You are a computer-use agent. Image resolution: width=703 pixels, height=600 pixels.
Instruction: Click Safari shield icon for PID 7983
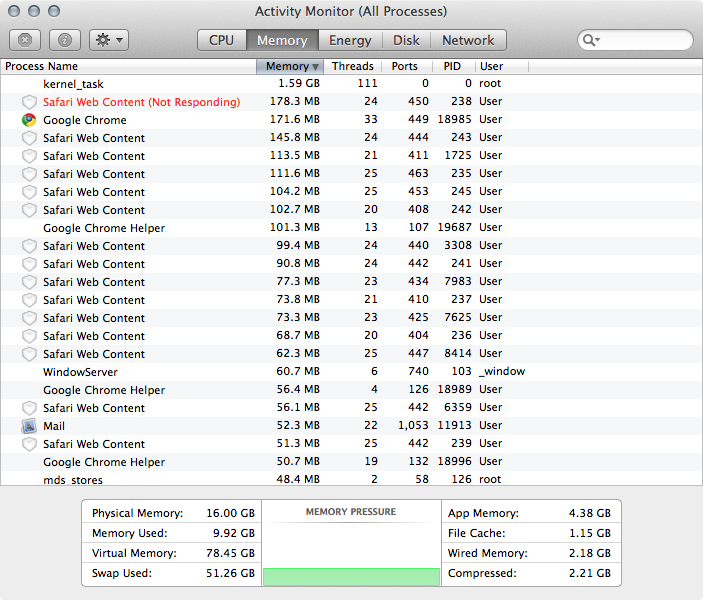pos(29,282)
